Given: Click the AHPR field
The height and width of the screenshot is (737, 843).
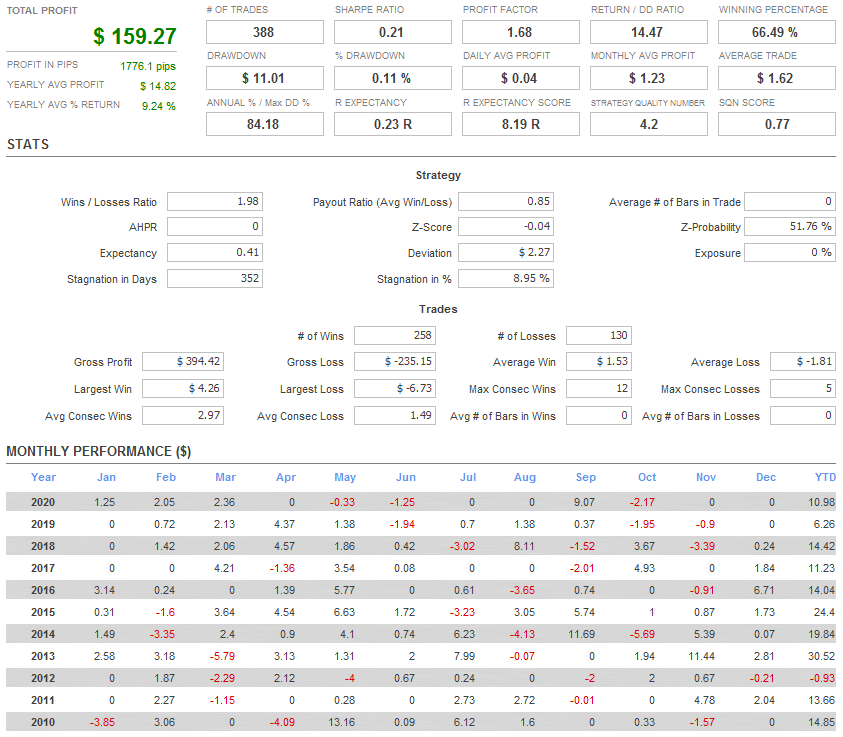Looking at the screenshot, I should pos(215,226).
